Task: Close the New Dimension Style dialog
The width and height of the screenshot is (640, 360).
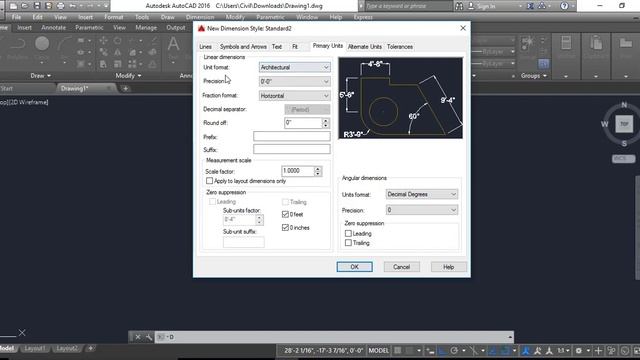Action: [463, 28]
